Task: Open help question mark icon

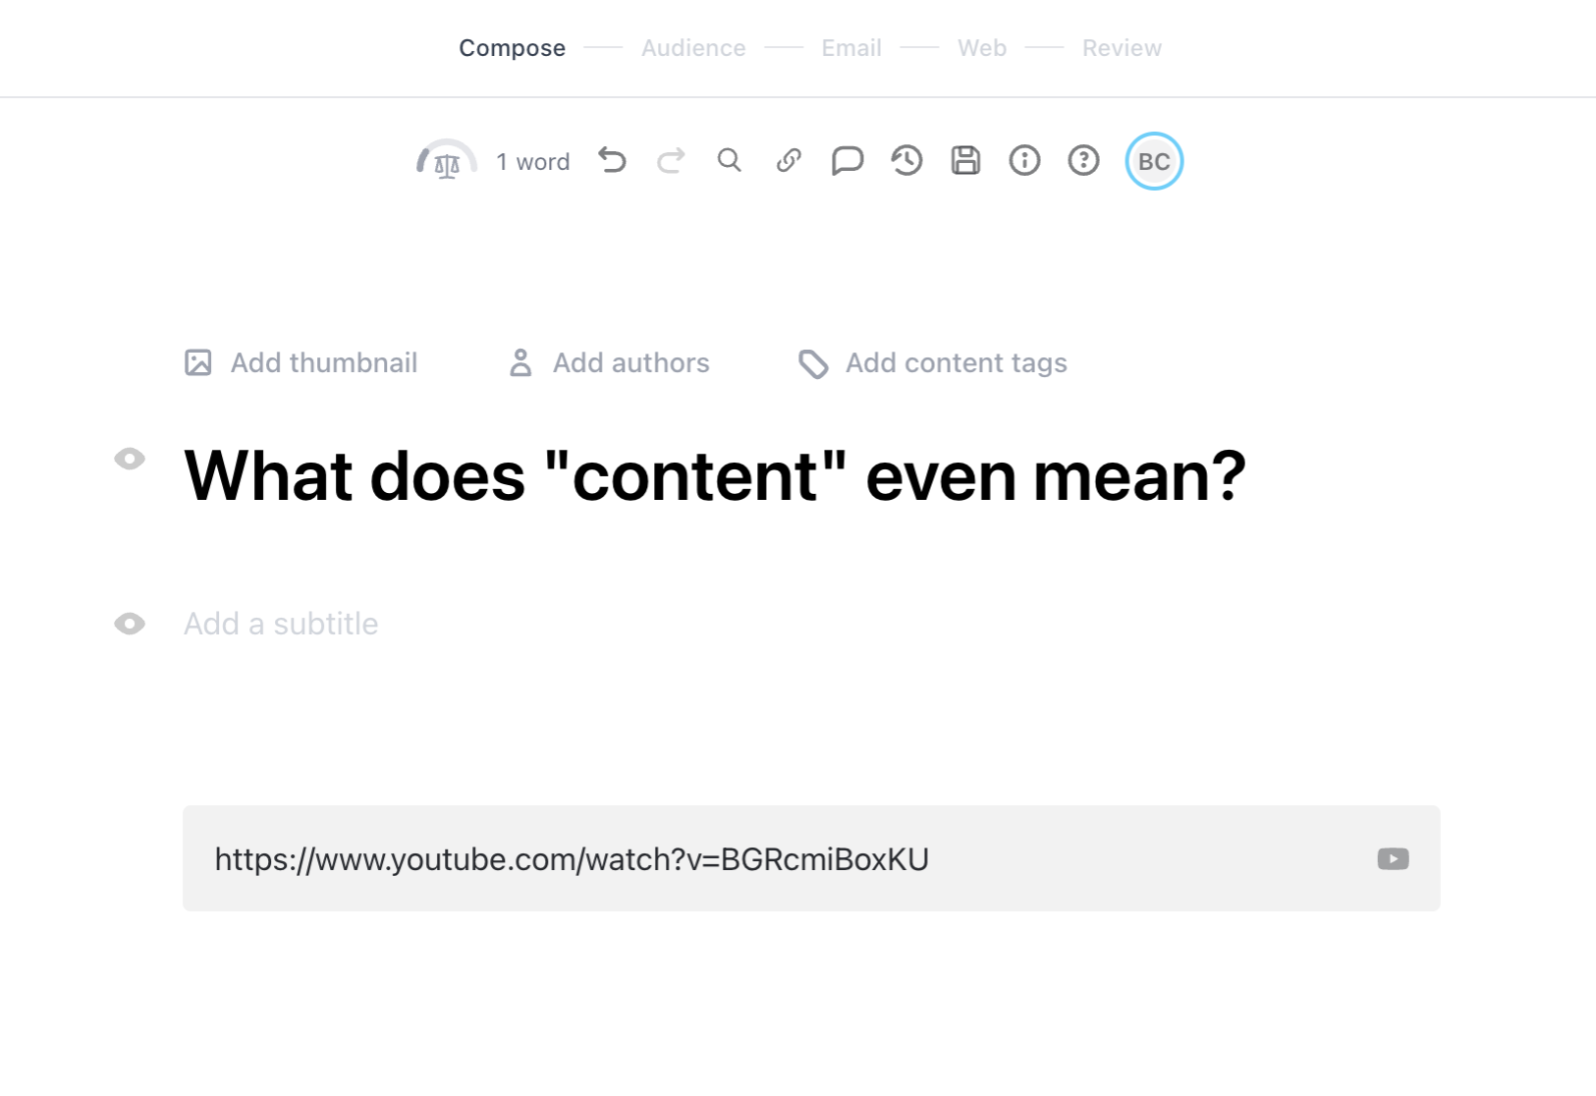Action: [x=1083, y=161]
